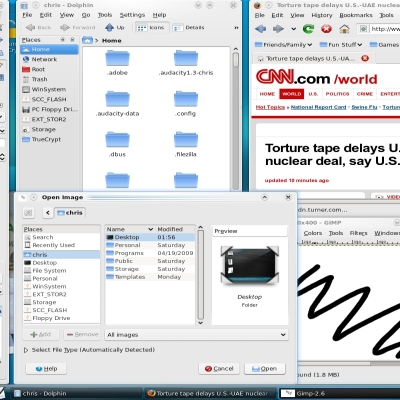Open the .adobe folder icon

(x=117, y=59)
